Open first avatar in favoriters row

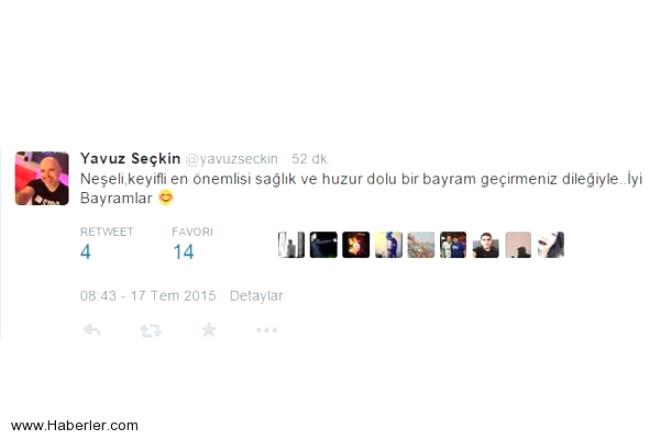click(x=291, y=245)
